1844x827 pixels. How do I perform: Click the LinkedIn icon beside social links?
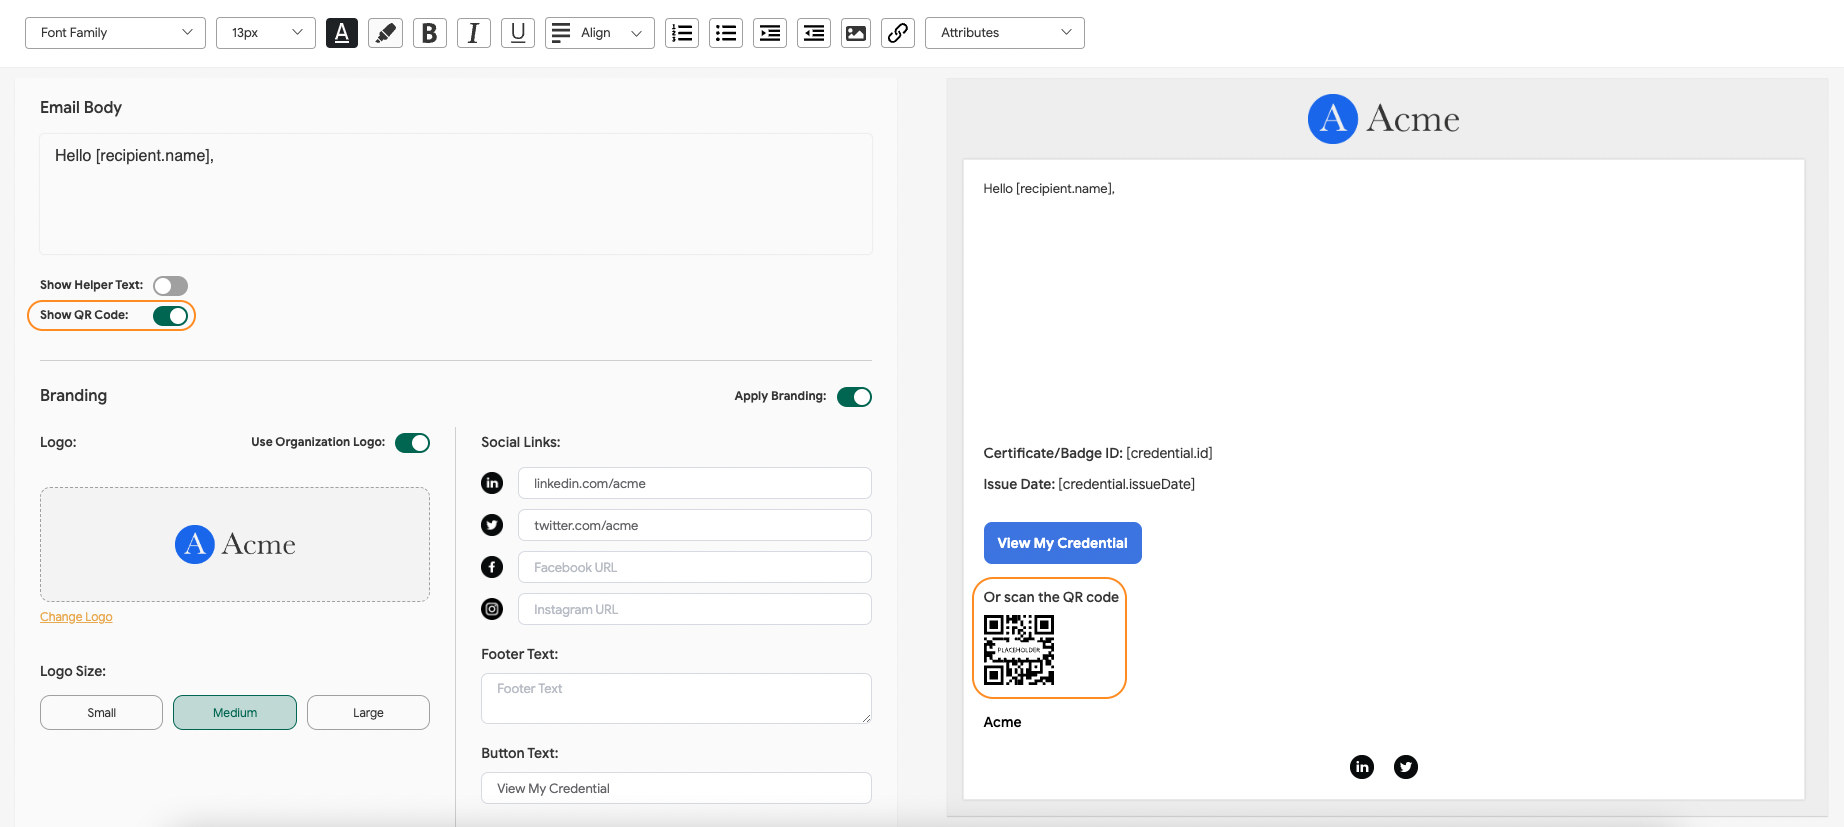click(x=492, y=483)
